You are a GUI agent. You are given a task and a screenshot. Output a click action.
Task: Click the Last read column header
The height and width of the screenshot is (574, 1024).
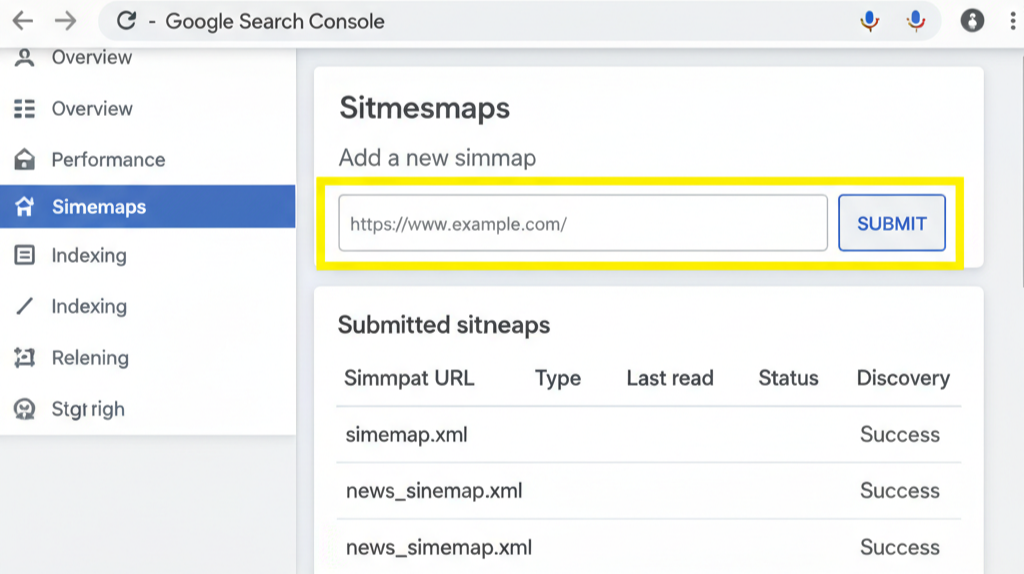(670, 378)
